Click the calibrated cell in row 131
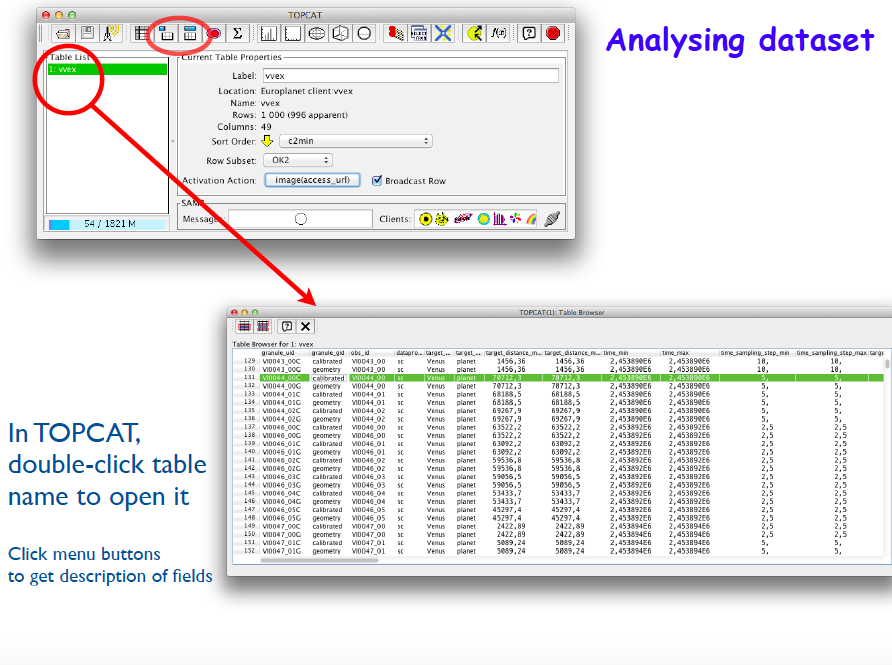This screenshot has height=665, width=892. [328, 378]
